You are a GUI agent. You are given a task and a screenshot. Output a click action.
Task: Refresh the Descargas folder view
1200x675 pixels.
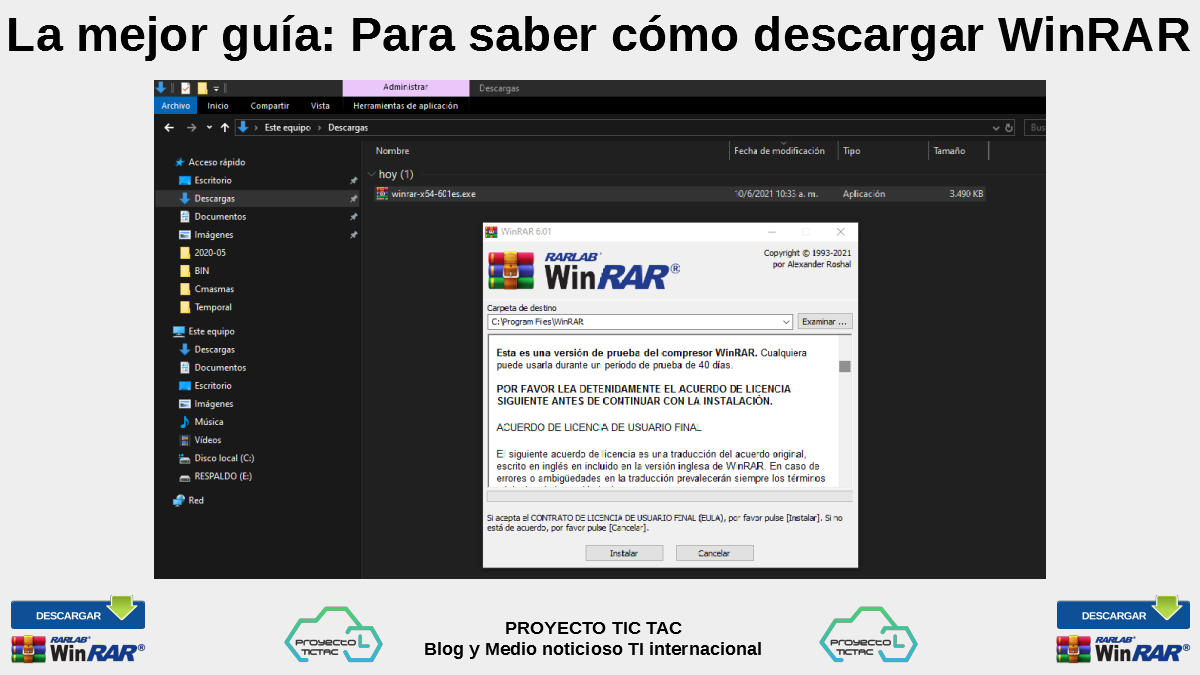coord(1009,128)
